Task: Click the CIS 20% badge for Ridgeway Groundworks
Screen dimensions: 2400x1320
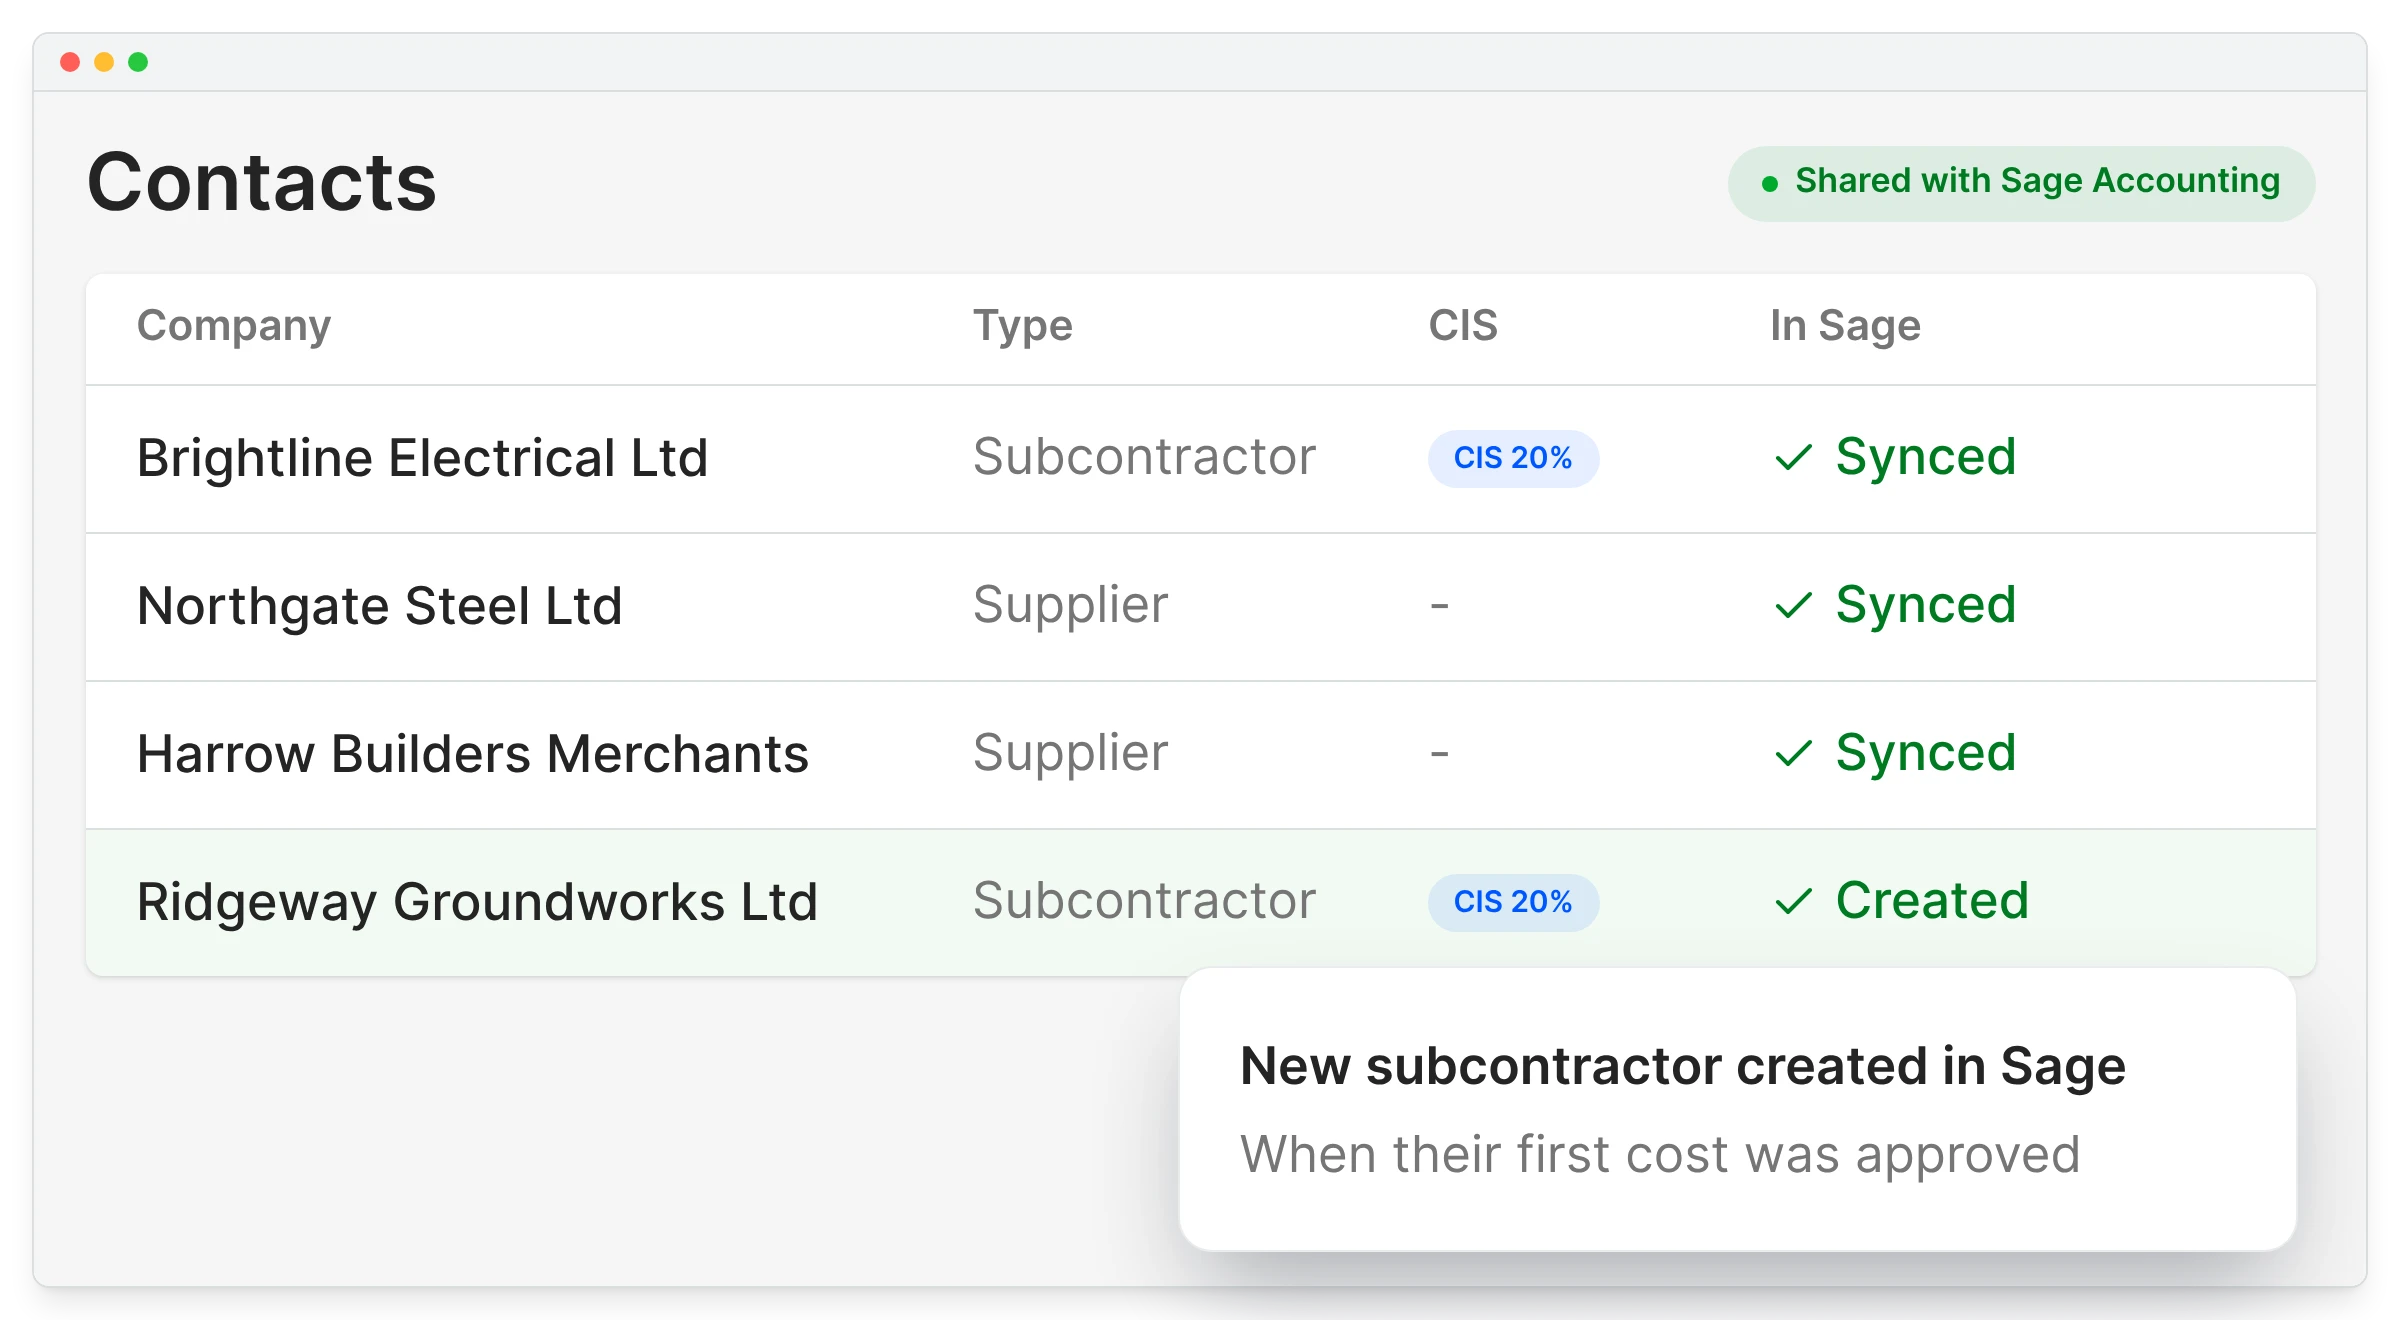Action: coord(1513,902)
